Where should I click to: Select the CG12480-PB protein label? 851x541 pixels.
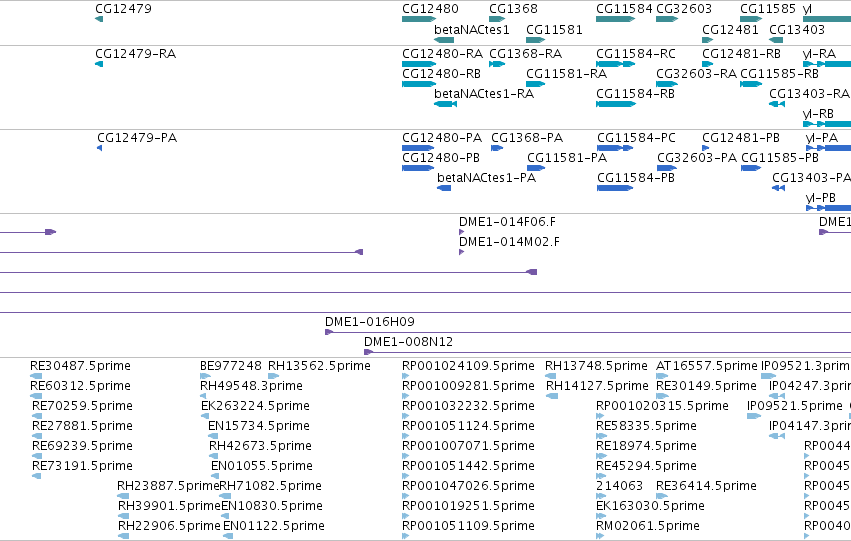(x=441, y=157)
